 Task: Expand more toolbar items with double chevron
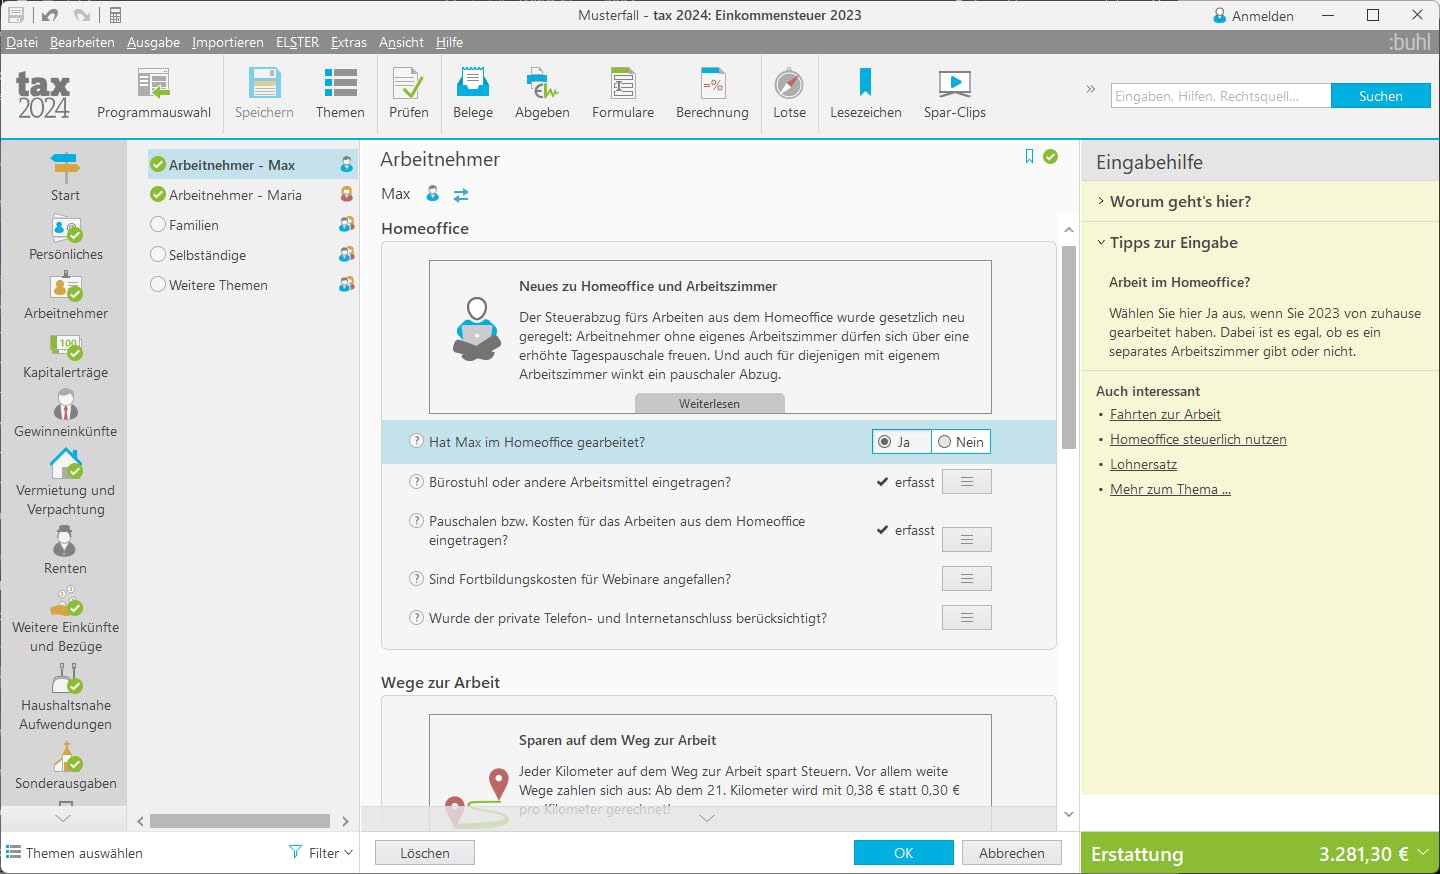click(1091, 89)
